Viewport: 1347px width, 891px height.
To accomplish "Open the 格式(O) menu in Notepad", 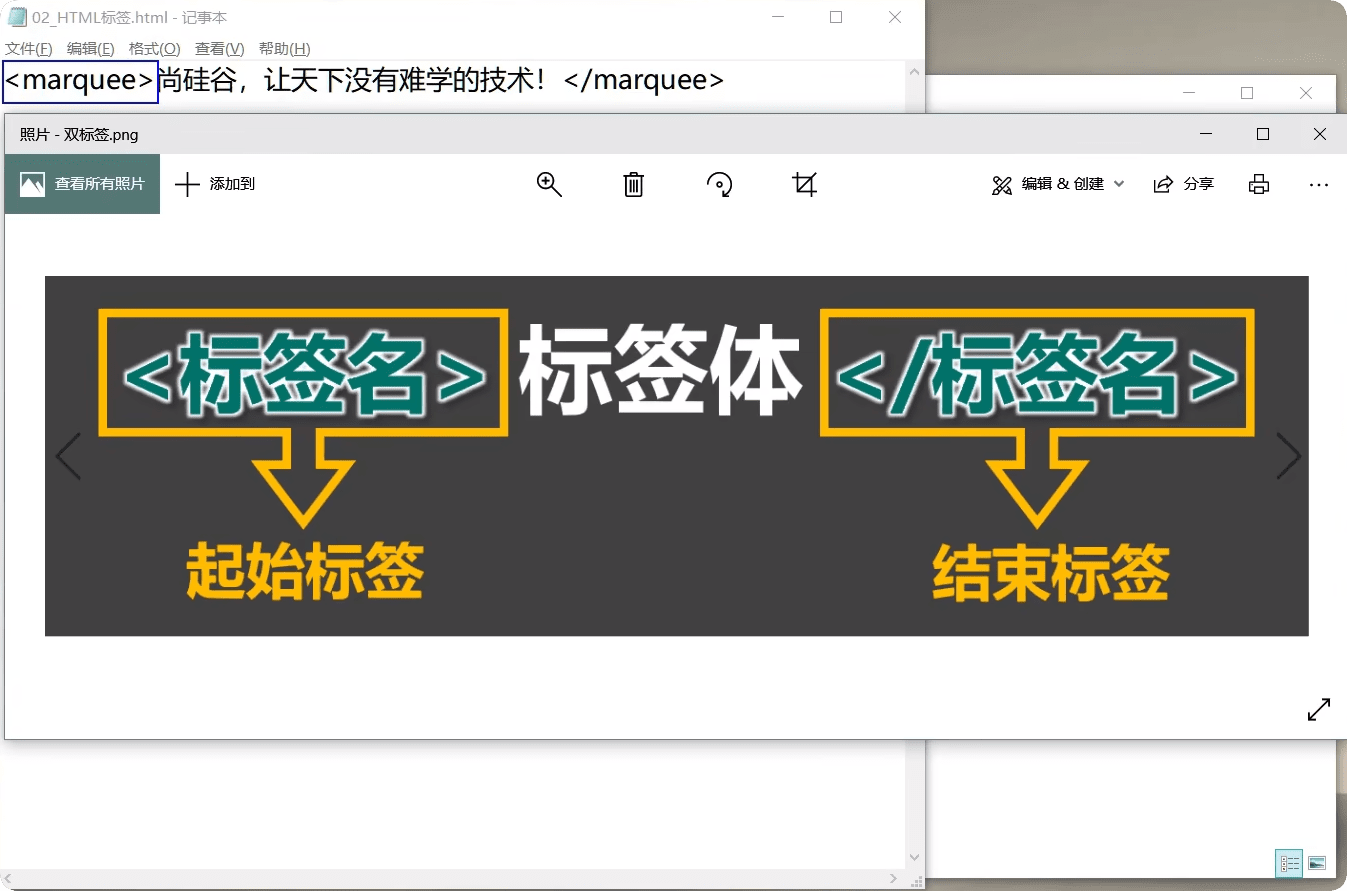I will tap(154, 49).
